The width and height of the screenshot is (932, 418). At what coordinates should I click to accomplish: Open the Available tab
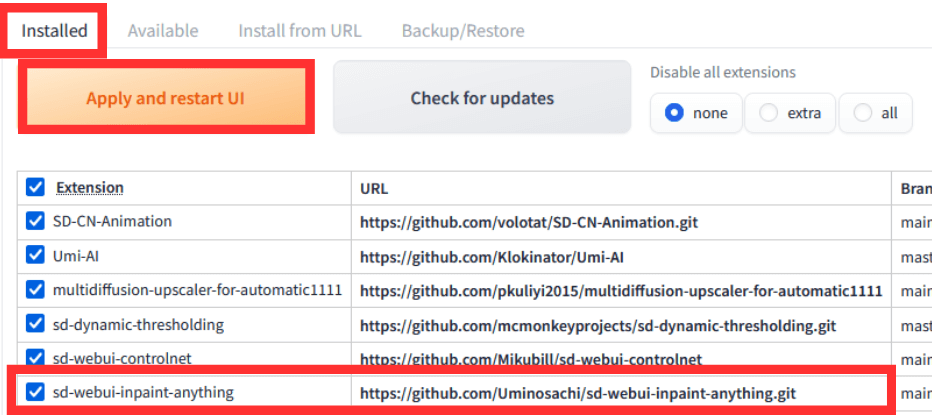click(x=163, y=30)
